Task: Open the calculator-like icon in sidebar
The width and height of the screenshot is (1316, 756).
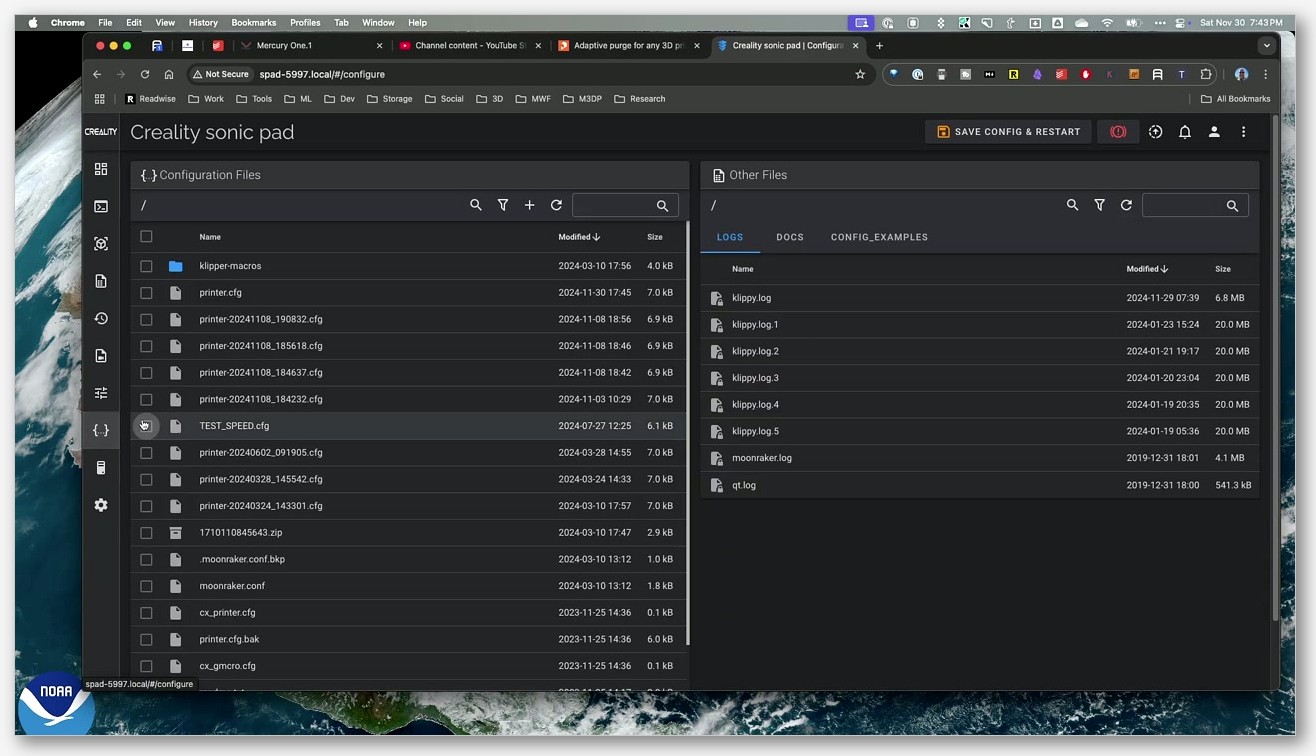Action: coord(101,468)
